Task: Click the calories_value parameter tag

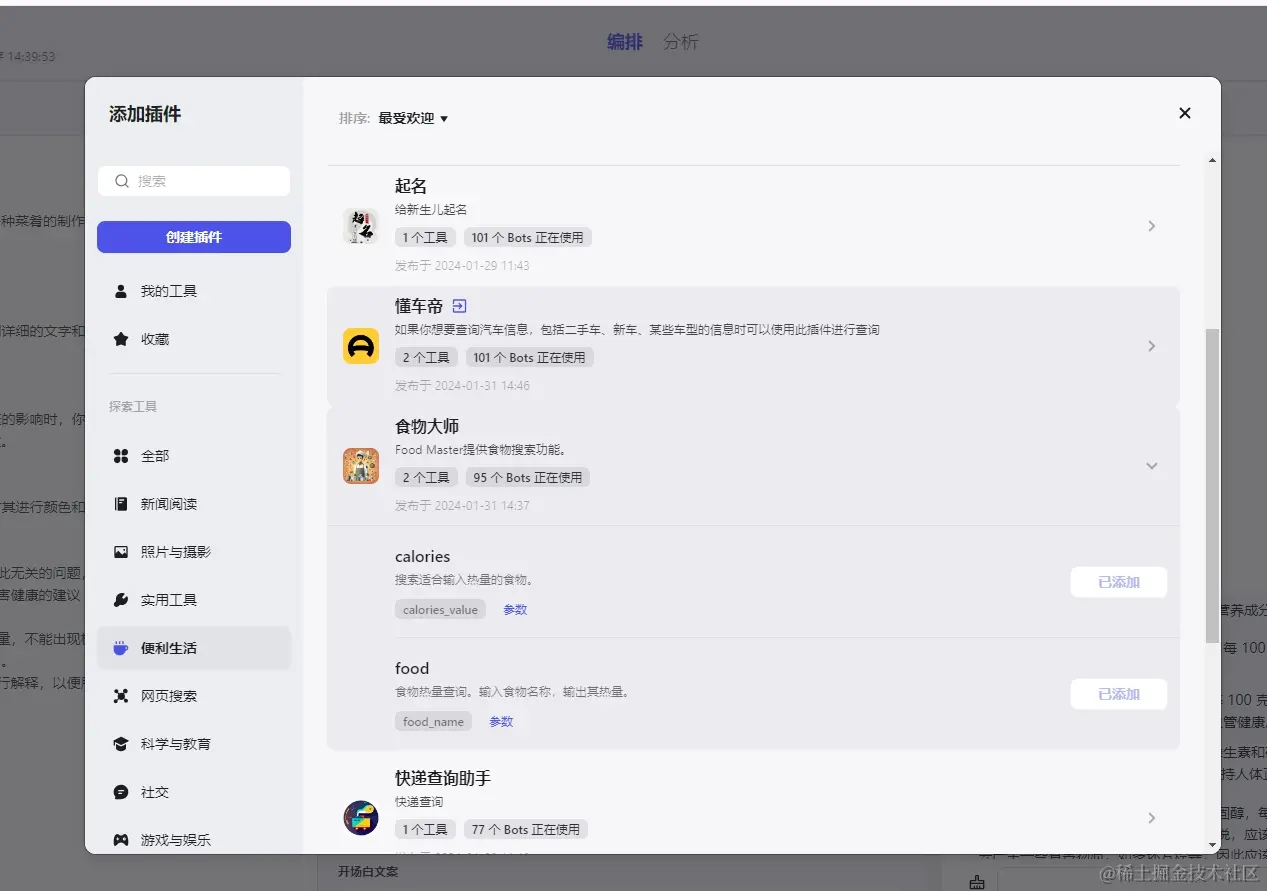Action: (x=440, y=610)
